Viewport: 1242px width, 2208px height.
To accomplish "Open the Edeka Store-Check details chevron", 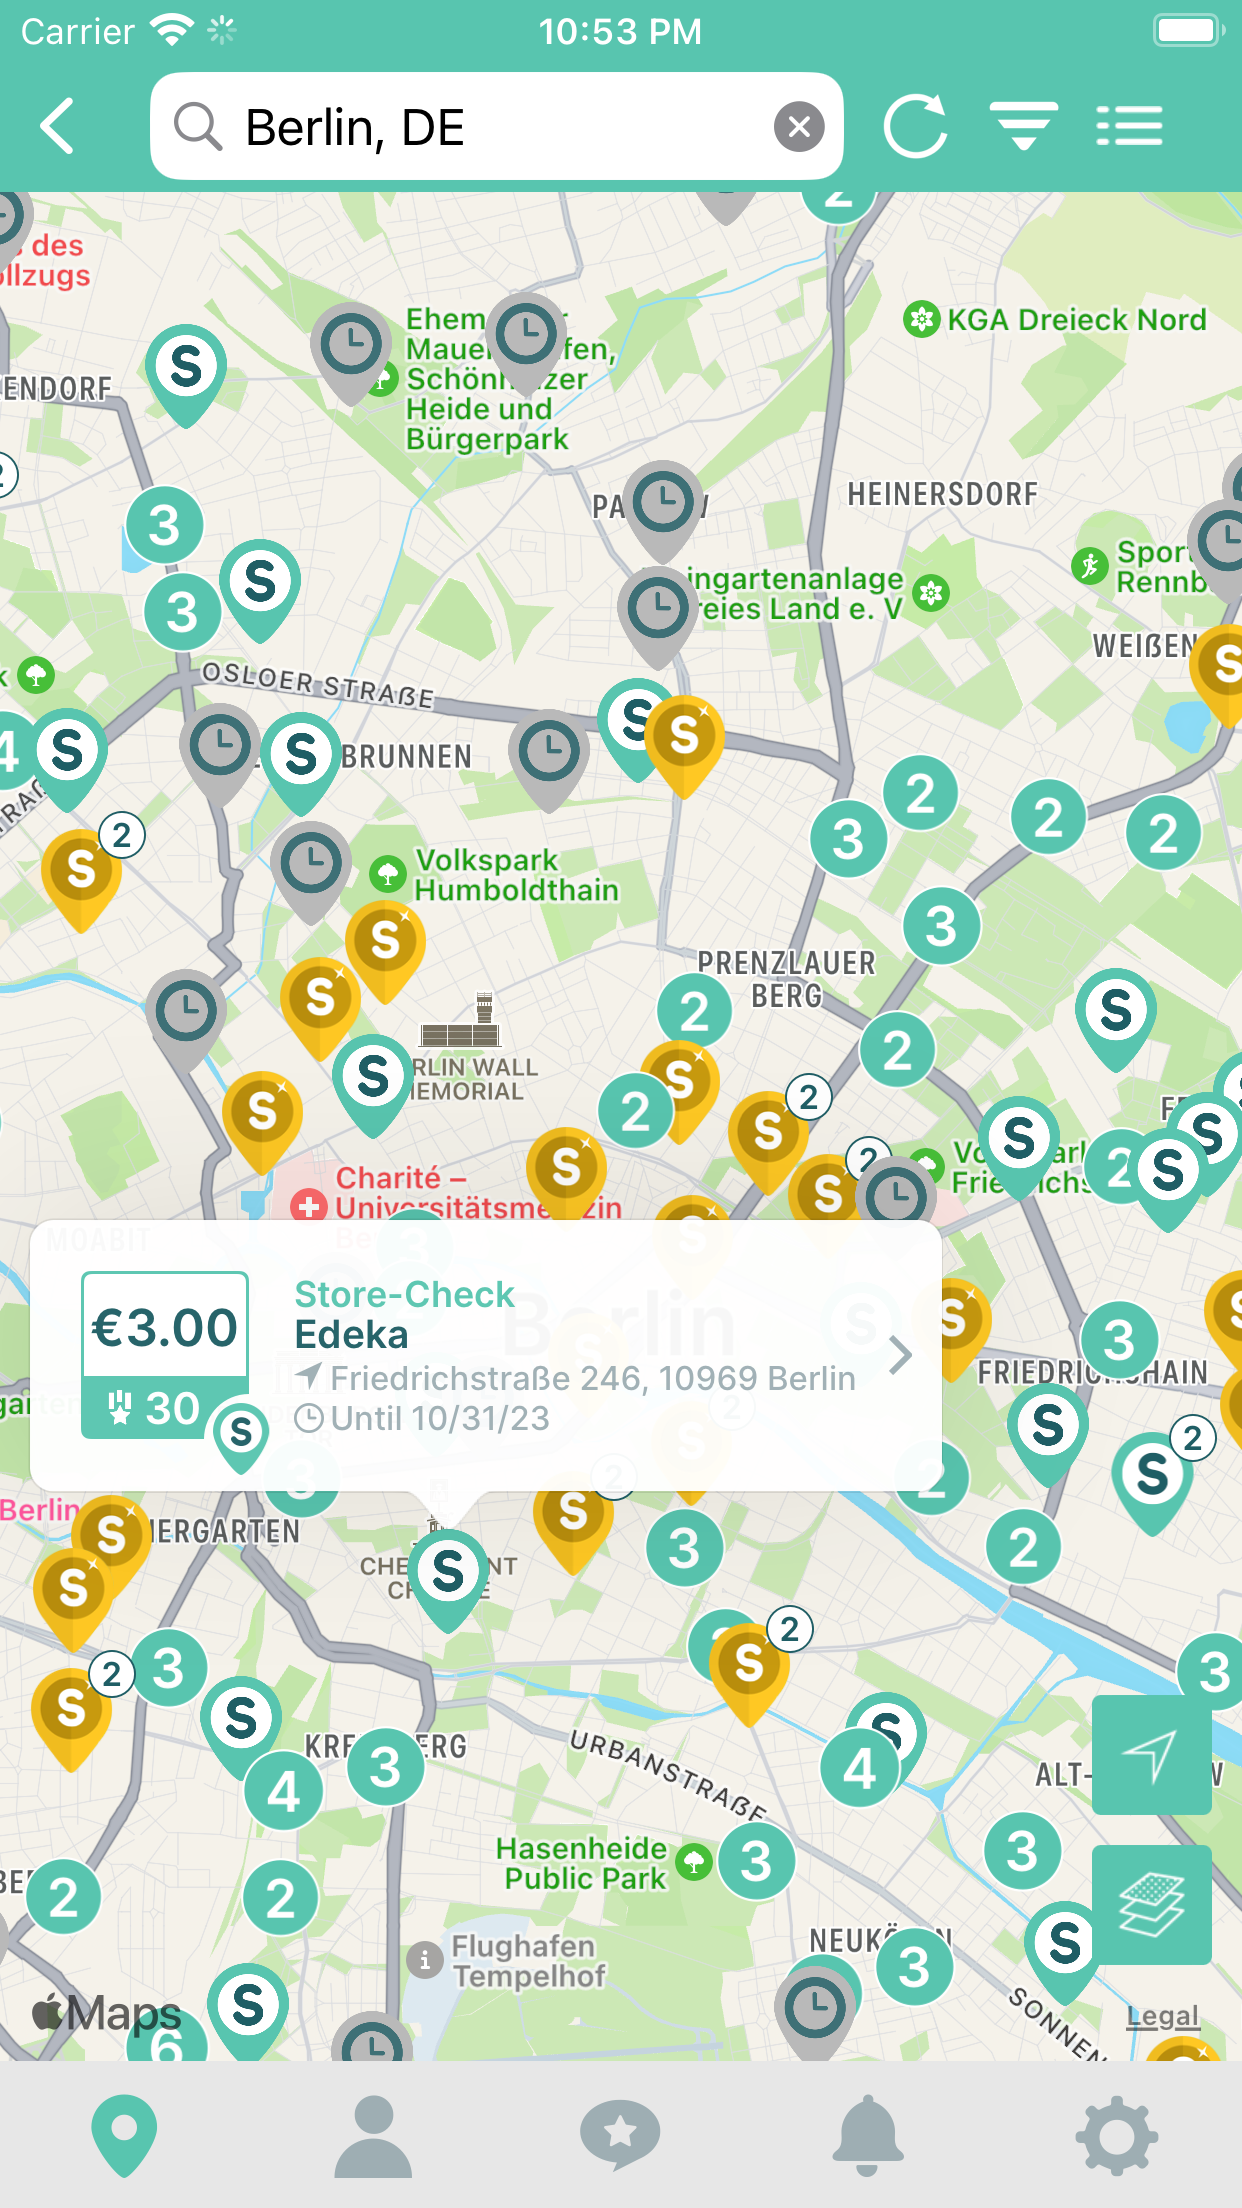I will [x=900, y=1355].
